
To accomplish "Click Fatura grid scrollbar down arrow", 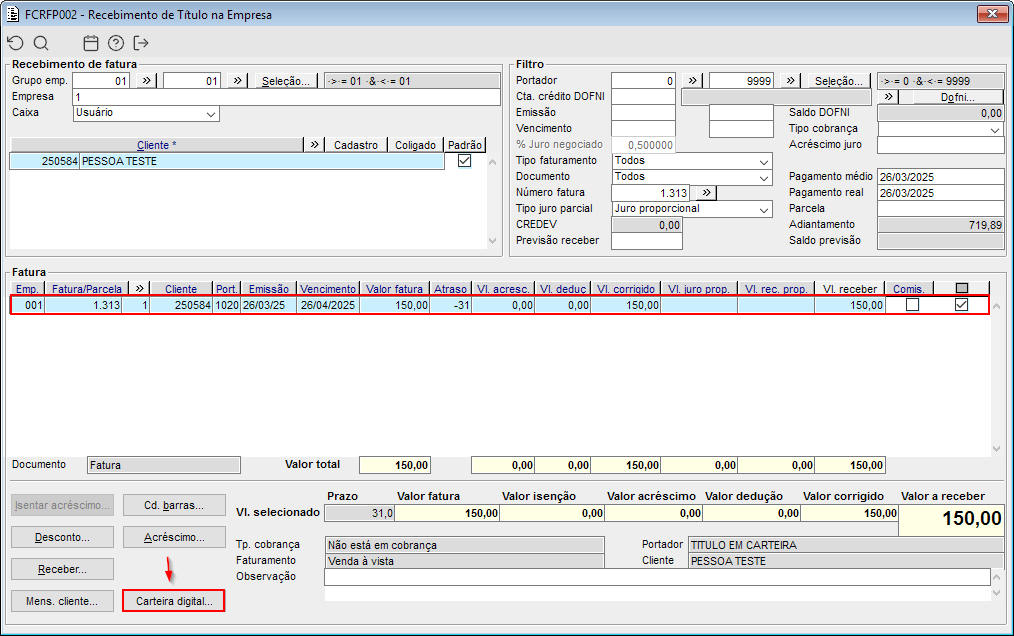I will (x=997, y=448).
